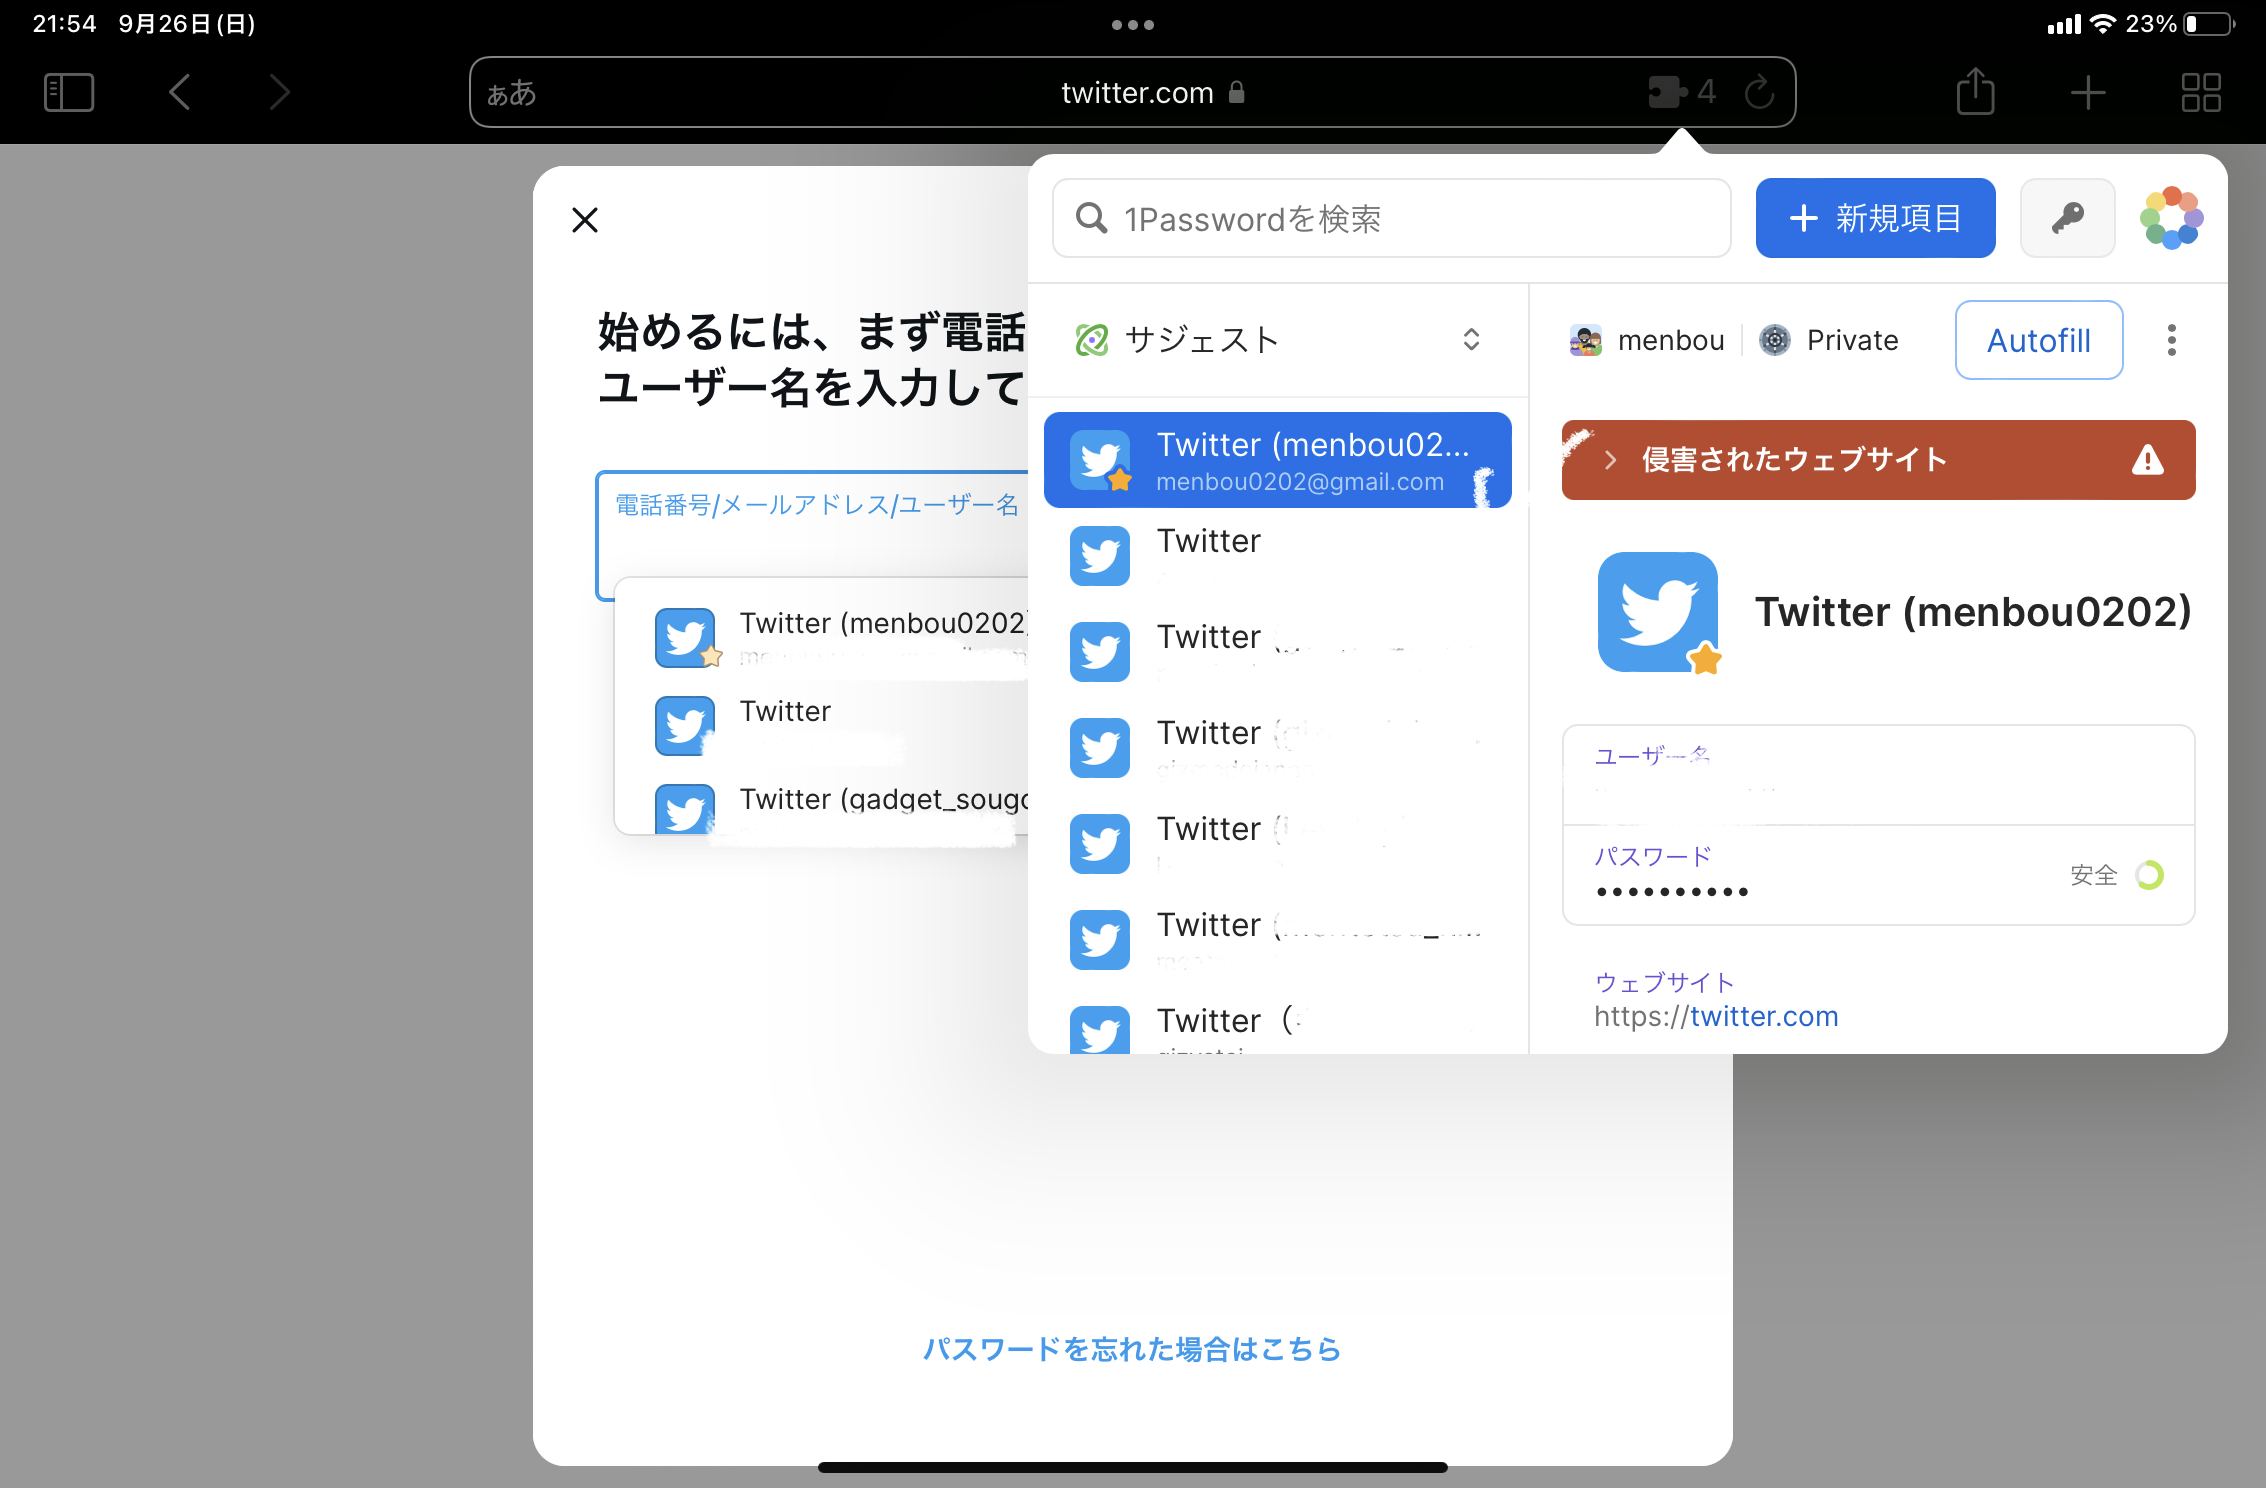Select the third Twitter entry in list
Screen dimensions: 2266x1488
[x=1277, y=652]
